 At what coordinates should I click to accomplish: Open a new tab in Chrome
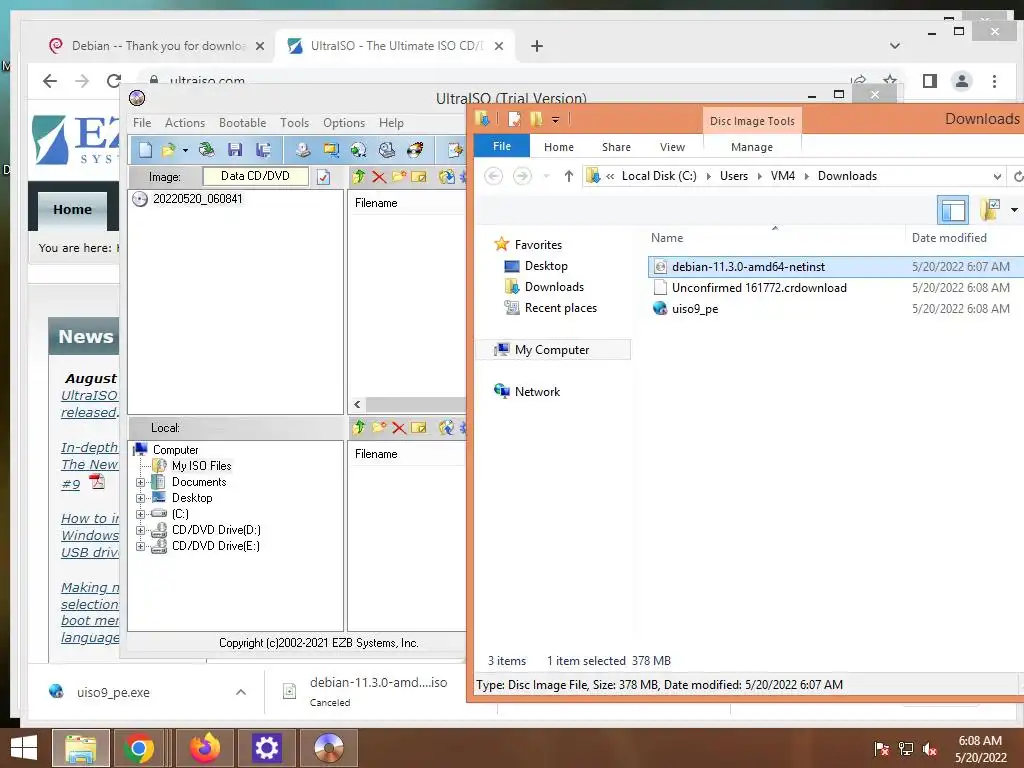(x=537, y=46)
